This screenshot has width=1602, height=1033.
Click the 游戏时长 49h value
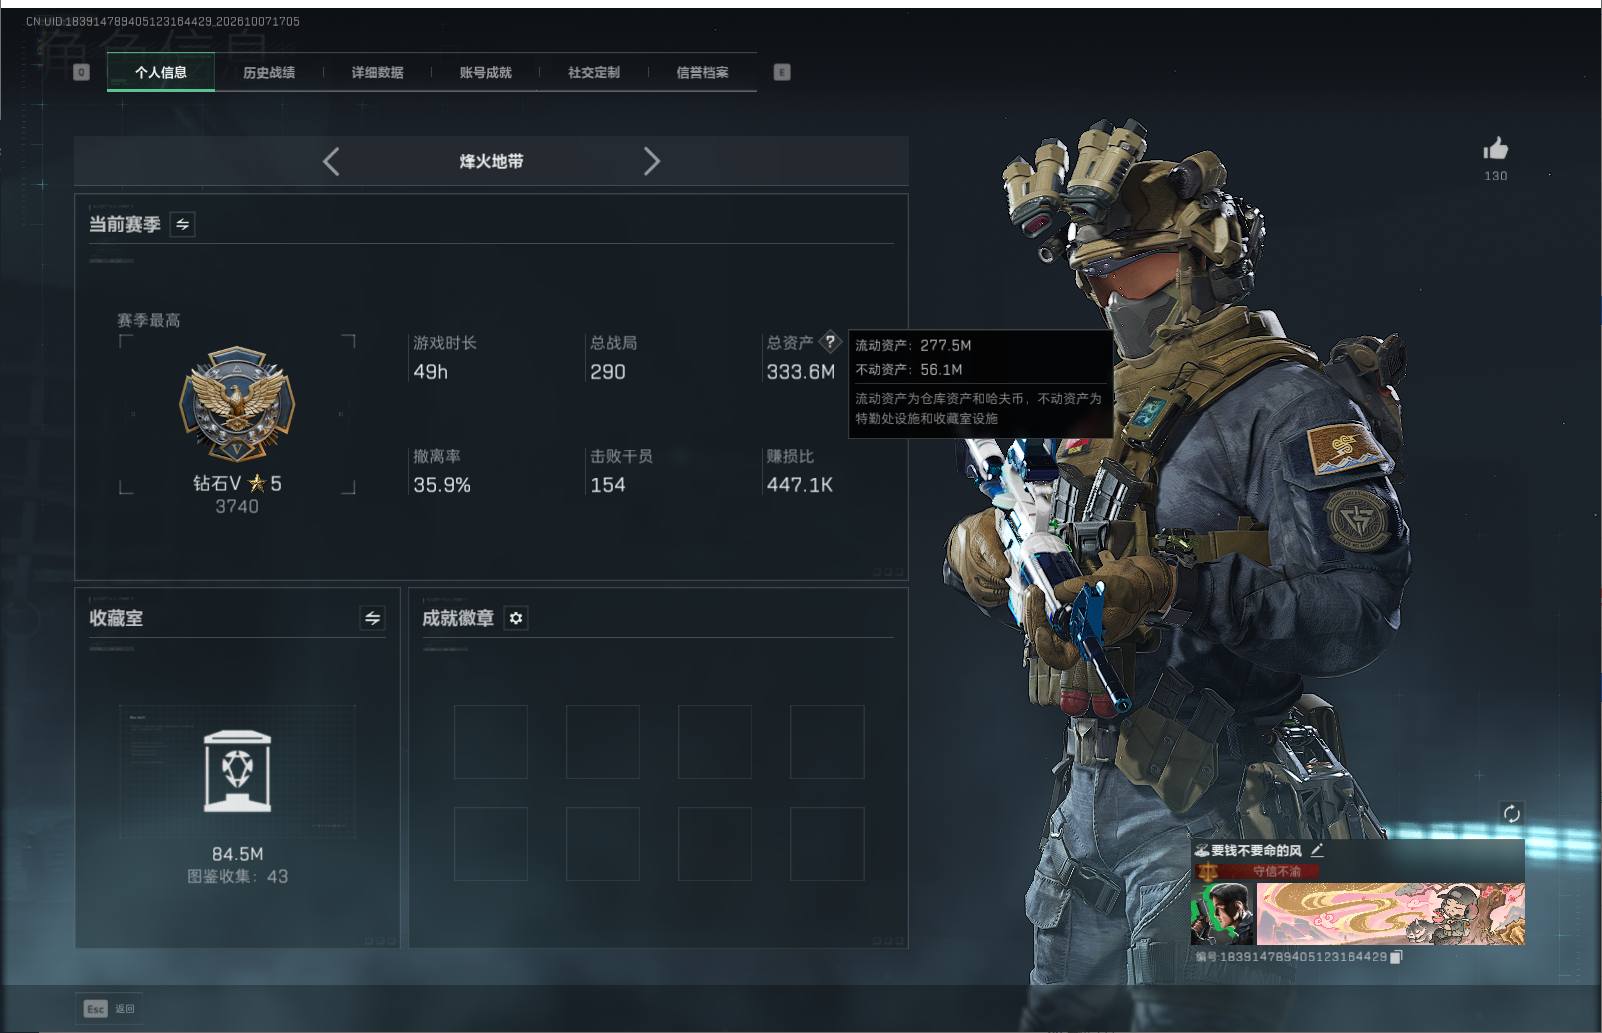(x=431, y=372)
